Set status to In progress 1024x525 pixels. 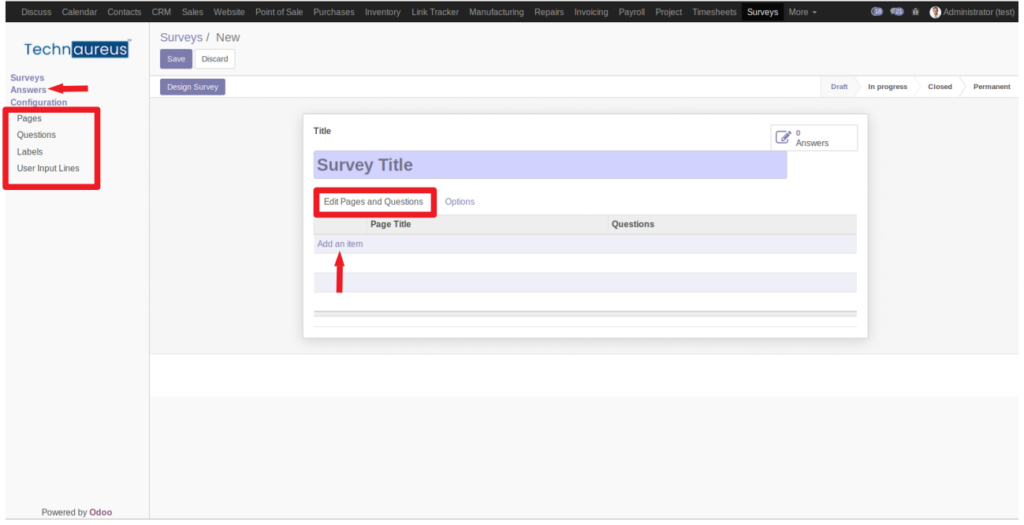click(x=887, y=87)
